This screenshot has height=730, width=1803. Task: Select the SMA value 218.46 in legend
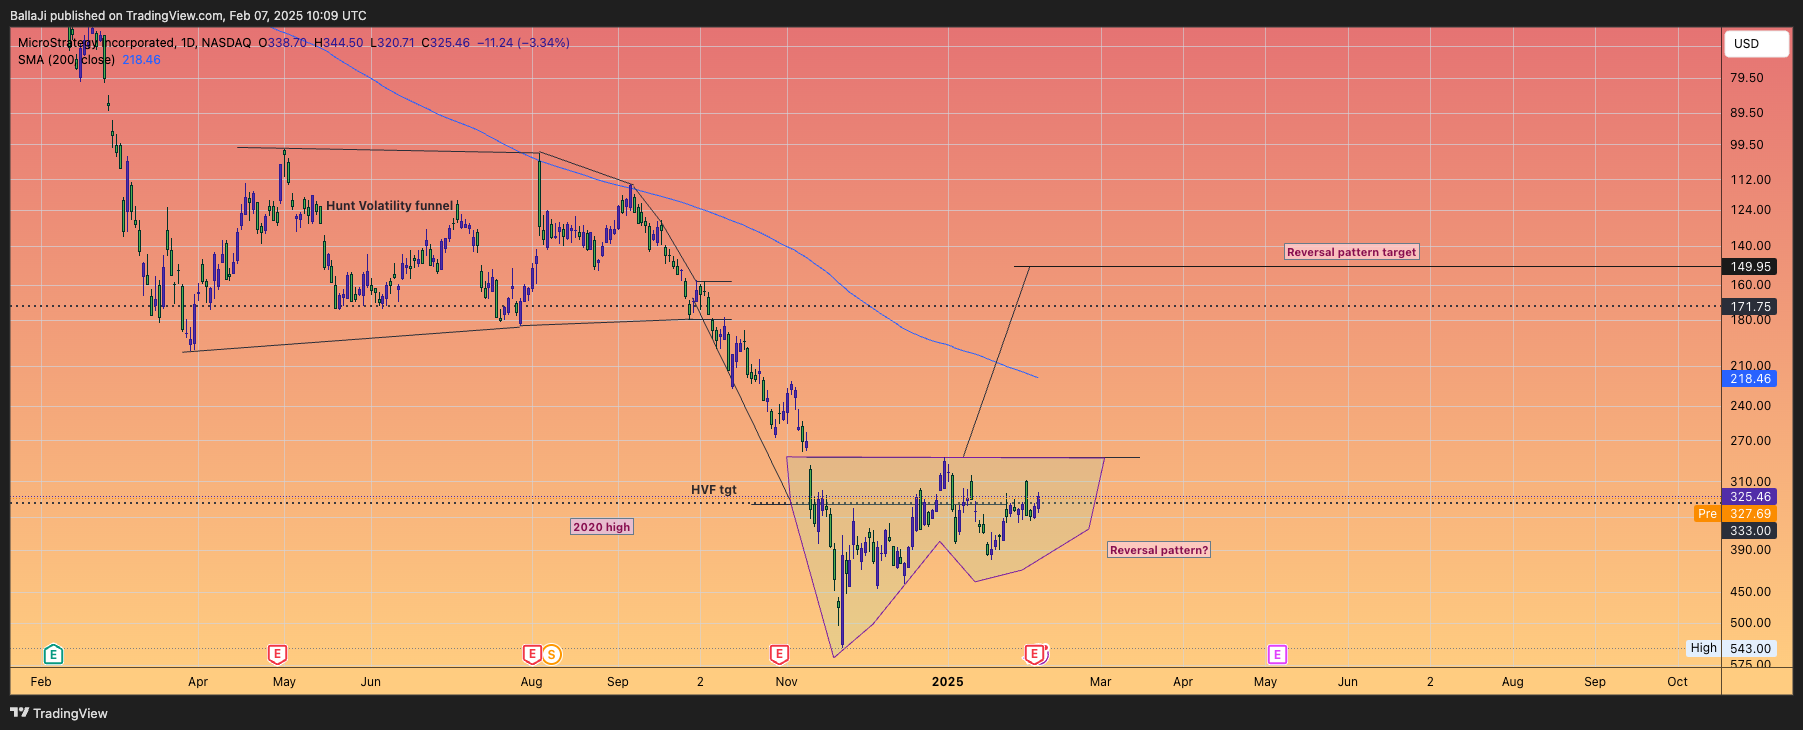141,60
